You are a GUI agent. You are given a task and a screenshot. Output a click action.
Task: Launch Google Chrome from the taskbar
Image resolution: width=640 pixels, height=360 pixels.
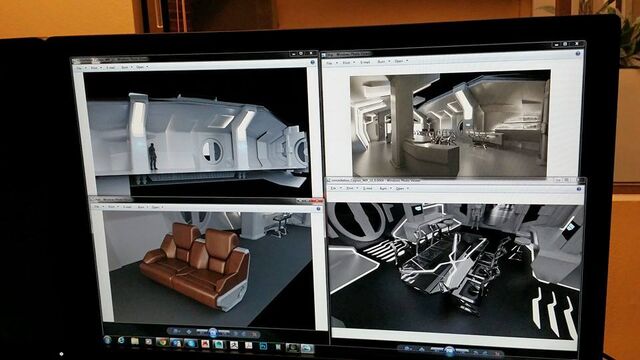coord(162,342)
